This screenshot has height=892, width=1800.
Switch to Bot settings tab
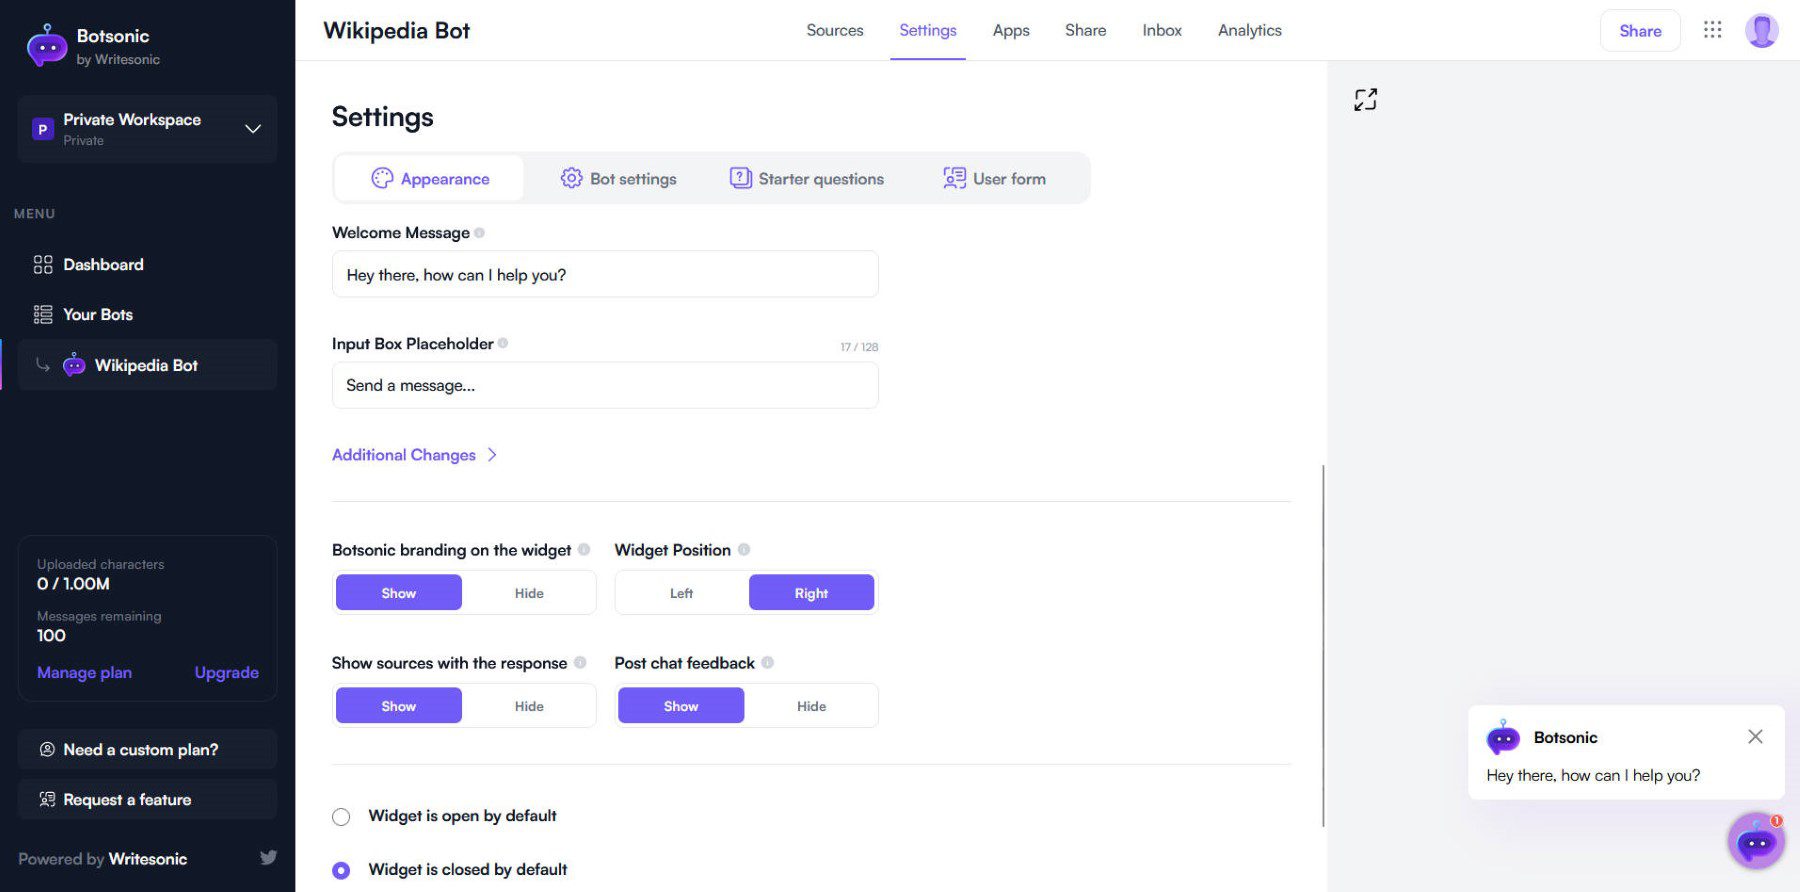[618, 178]
